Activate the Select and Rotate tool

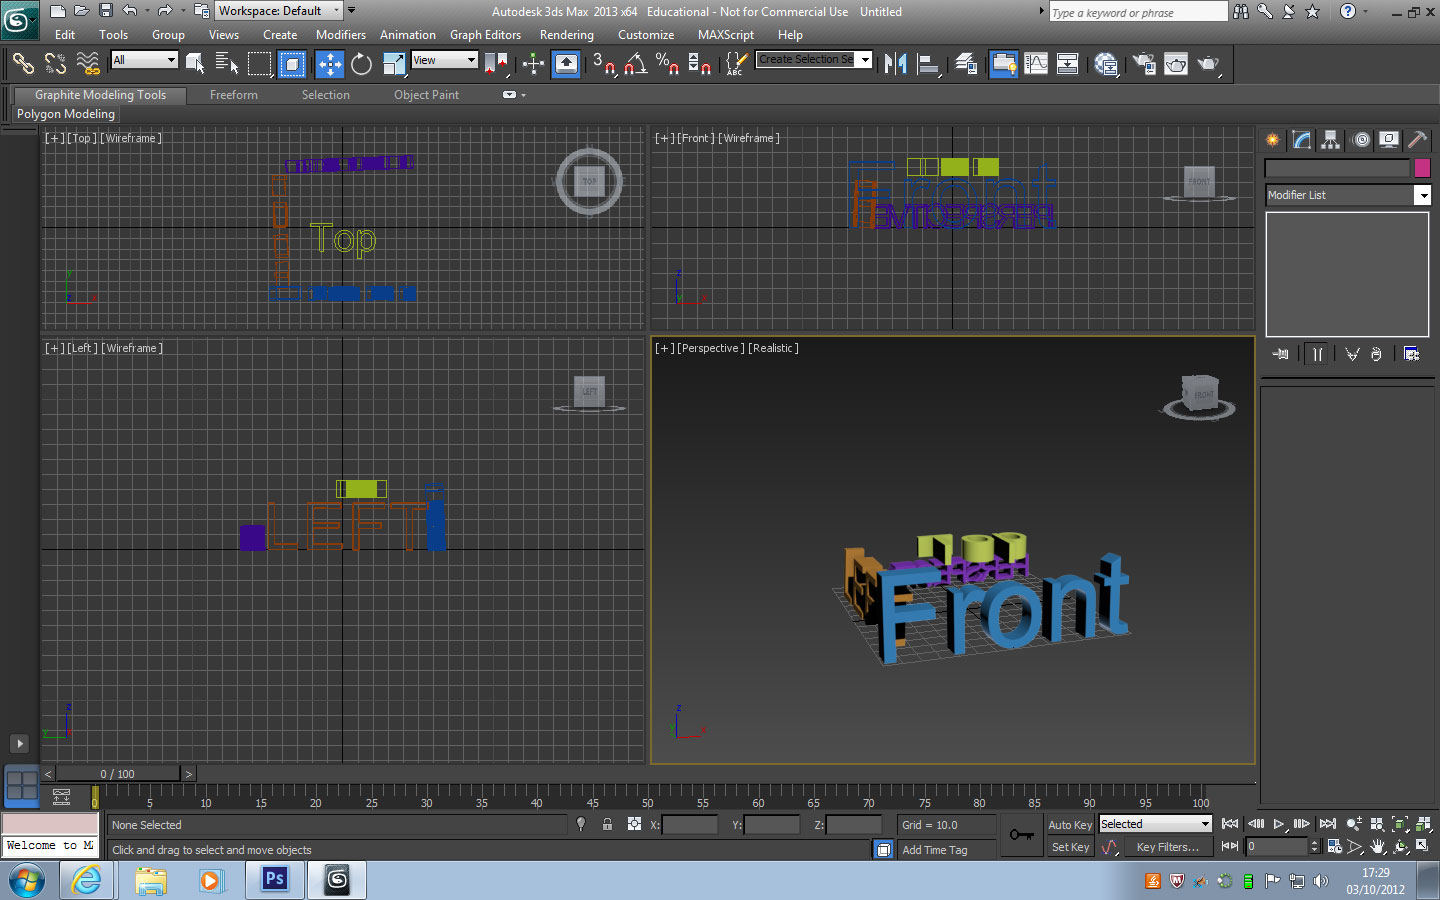pos(360,64)
